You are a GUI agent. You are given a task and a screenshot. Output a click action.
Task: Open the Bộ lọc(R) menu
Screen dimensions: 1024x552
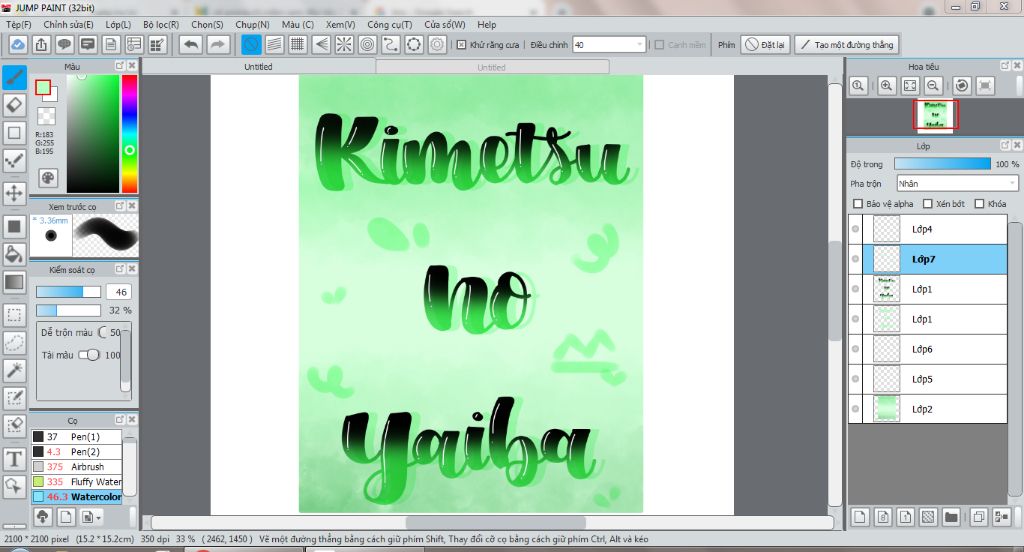click(161, 24)
